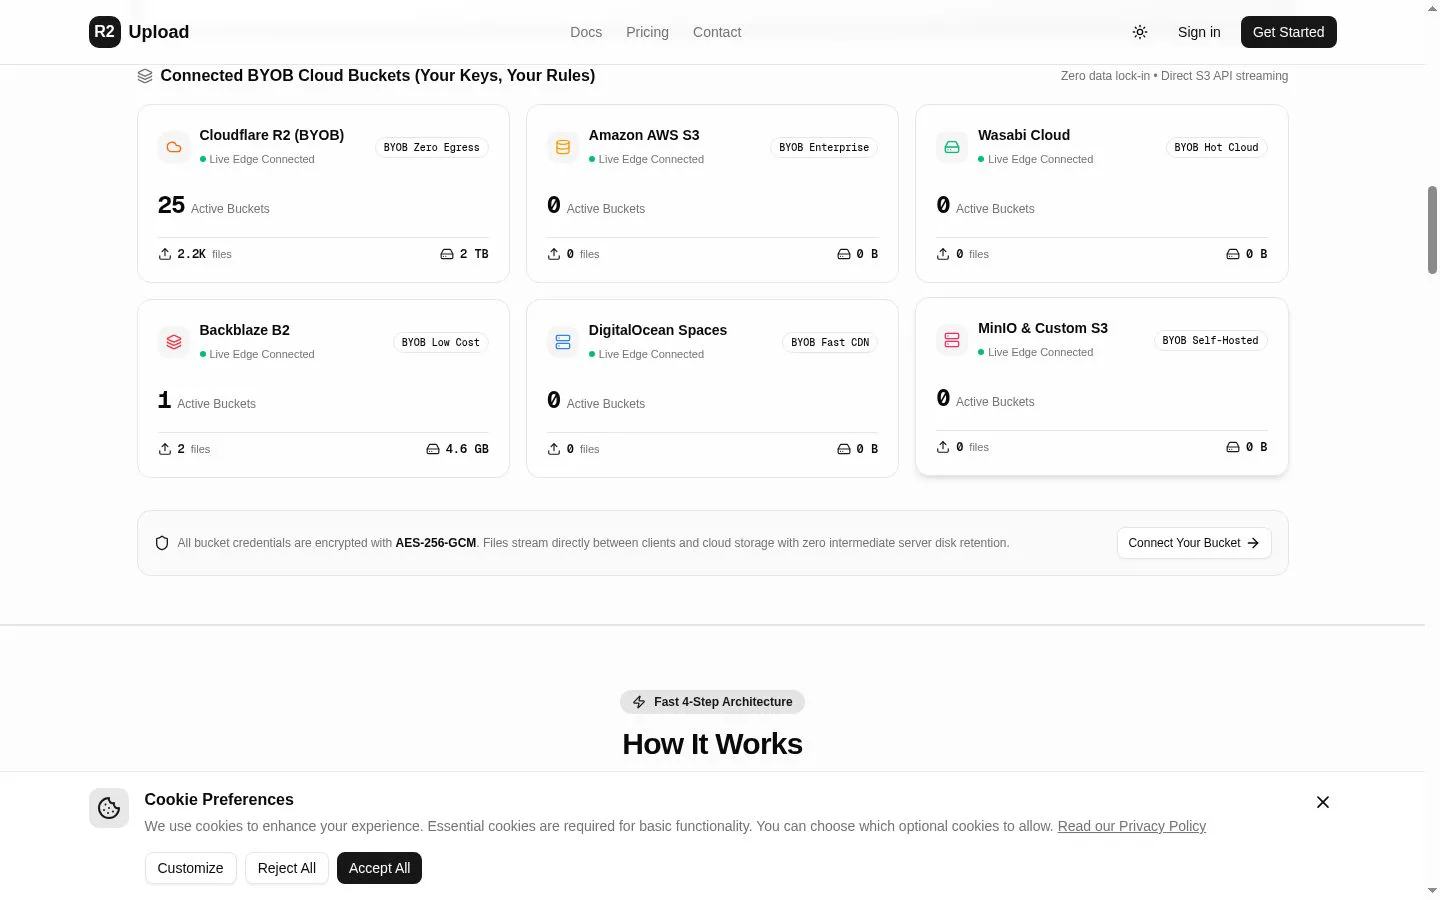This screenshot has width=1440, height=900.
Task: Click the BYOB Fast CDN badge
Action: click(830, 342)
